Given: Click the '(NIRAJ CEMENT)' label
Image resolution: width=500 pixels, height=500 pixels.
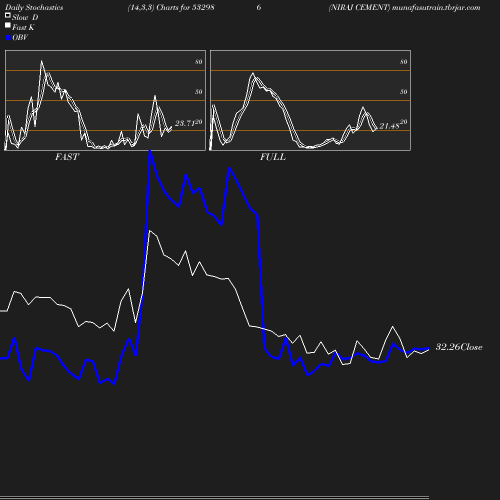Looking at the screenshot, I should point(359,8).
